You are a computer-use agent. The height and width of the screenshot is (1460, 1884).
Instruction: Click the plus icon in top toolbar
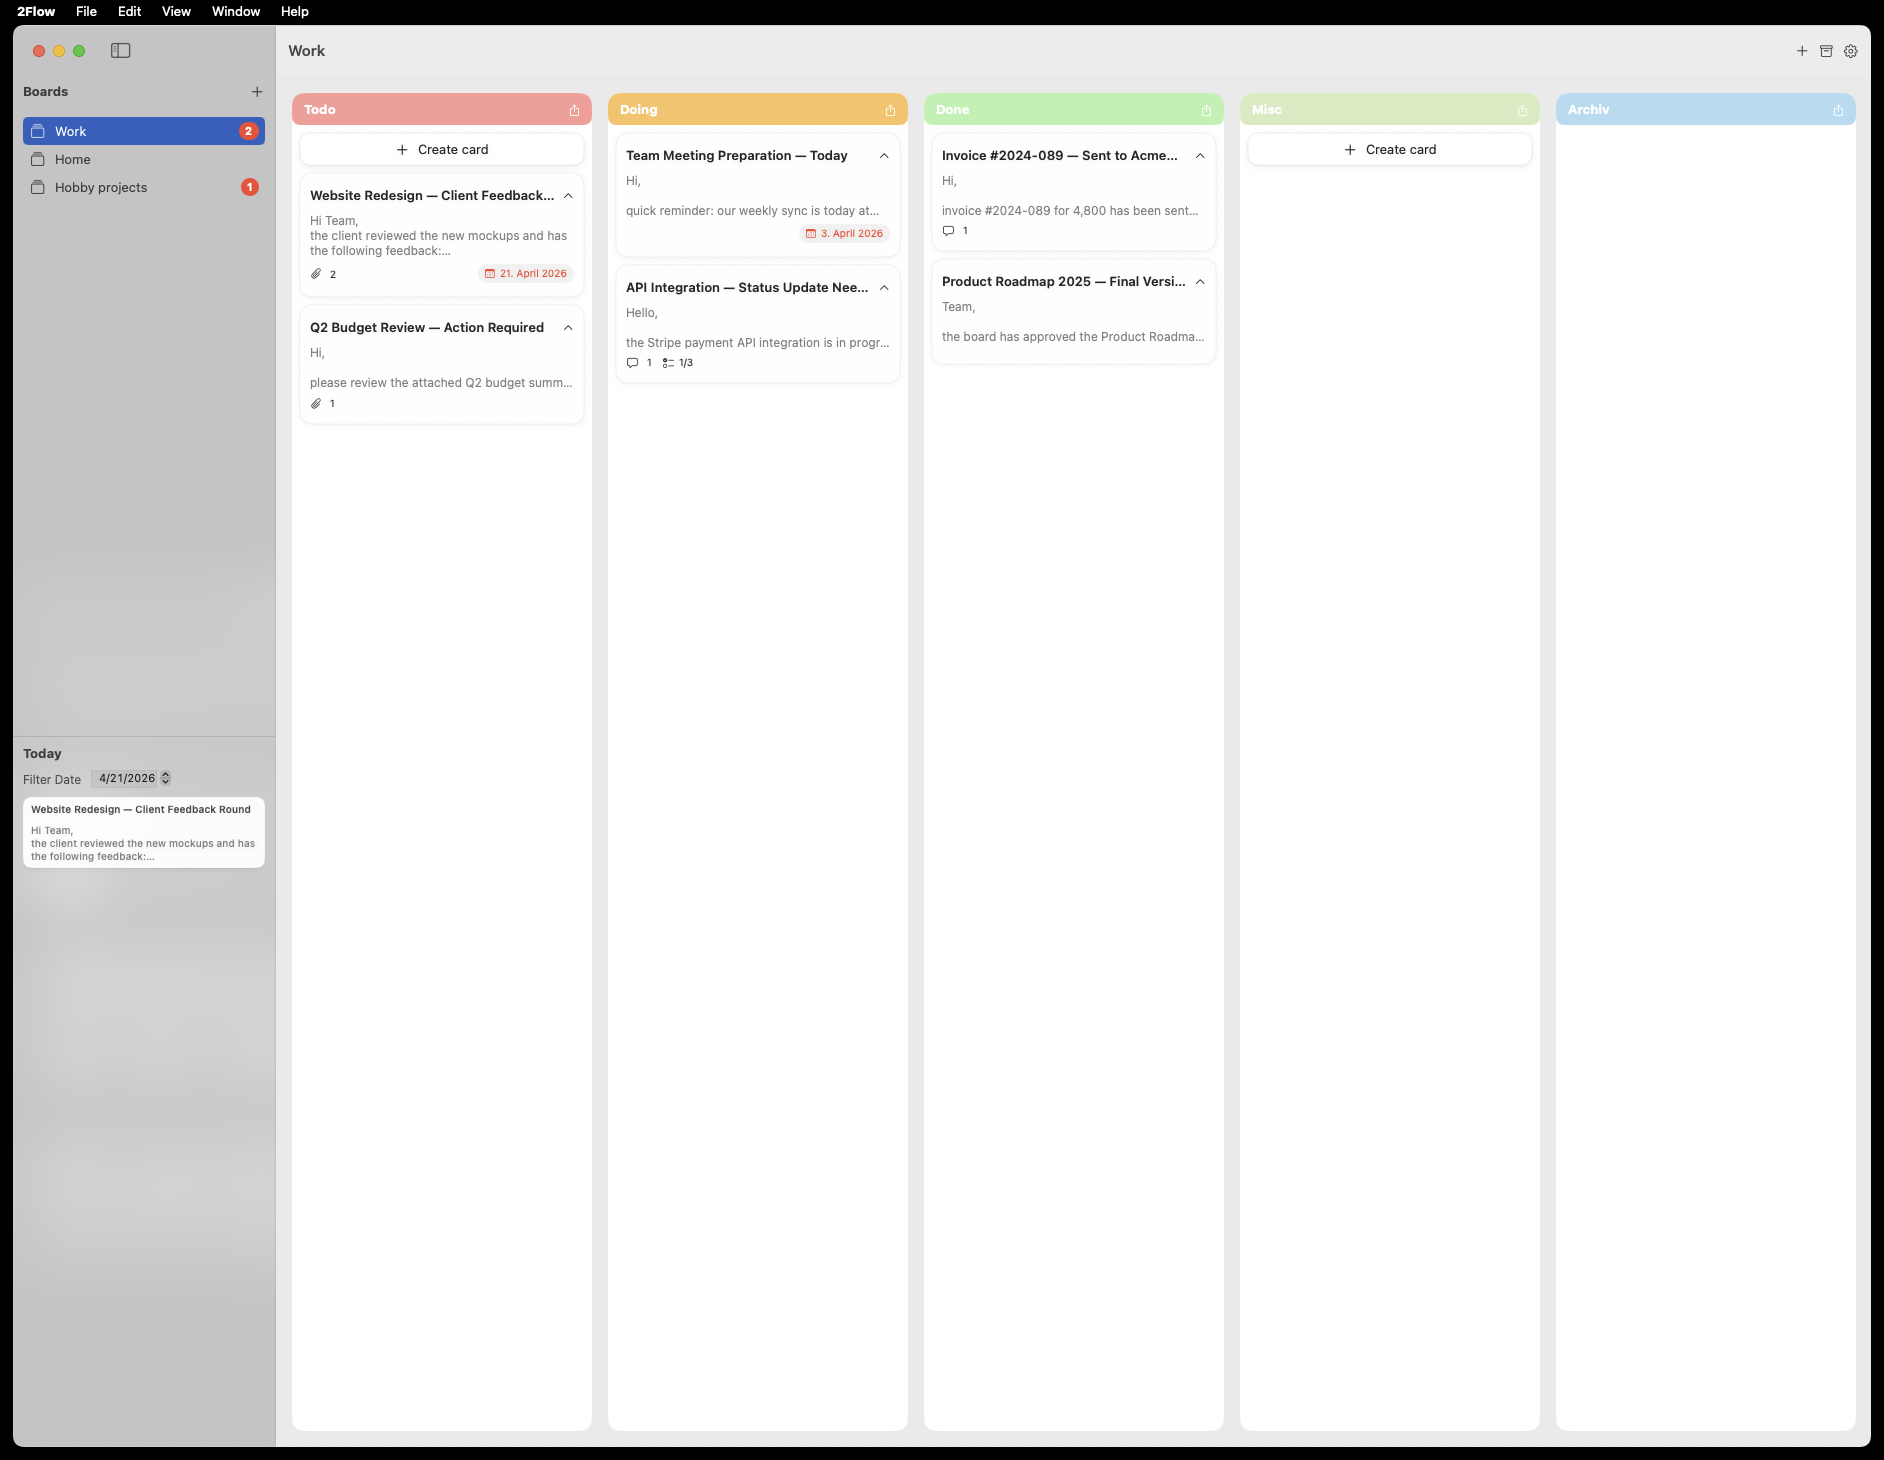pos(1802,51)
